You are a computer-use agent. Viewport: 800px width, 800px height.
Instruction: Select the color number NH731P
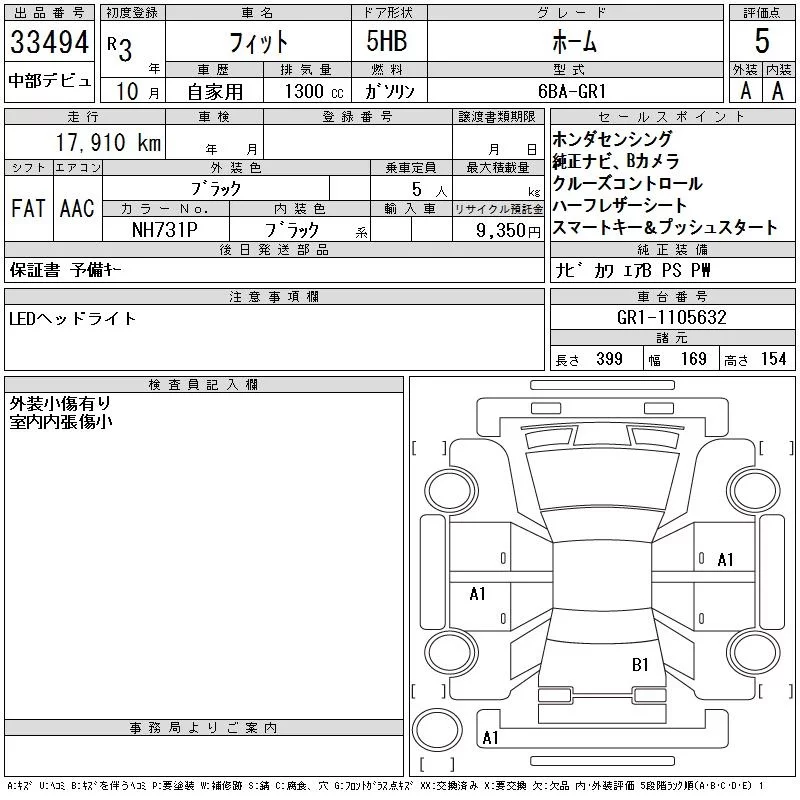(164, 230)
